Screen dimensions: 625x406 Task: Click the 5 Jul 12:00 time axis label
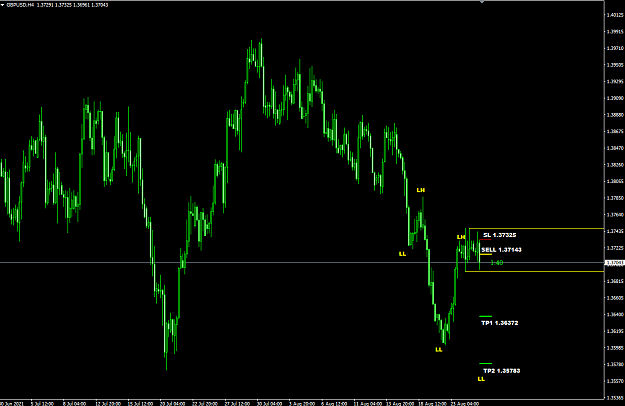[42, 404]
